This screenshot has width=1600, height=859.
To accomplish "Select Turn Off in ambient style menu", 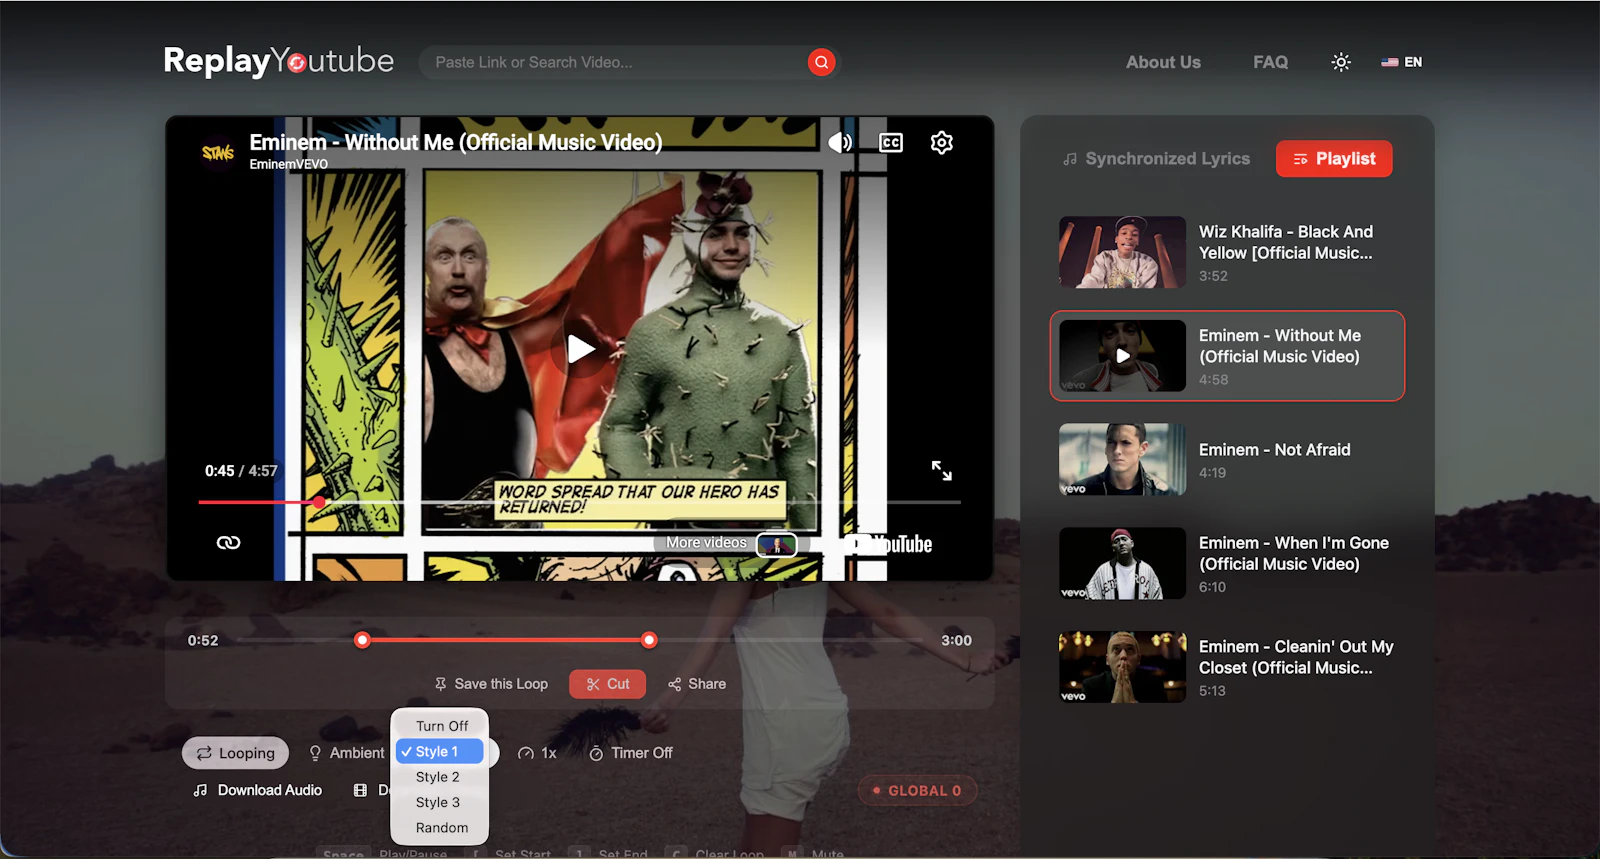I will tap(440, 726).
